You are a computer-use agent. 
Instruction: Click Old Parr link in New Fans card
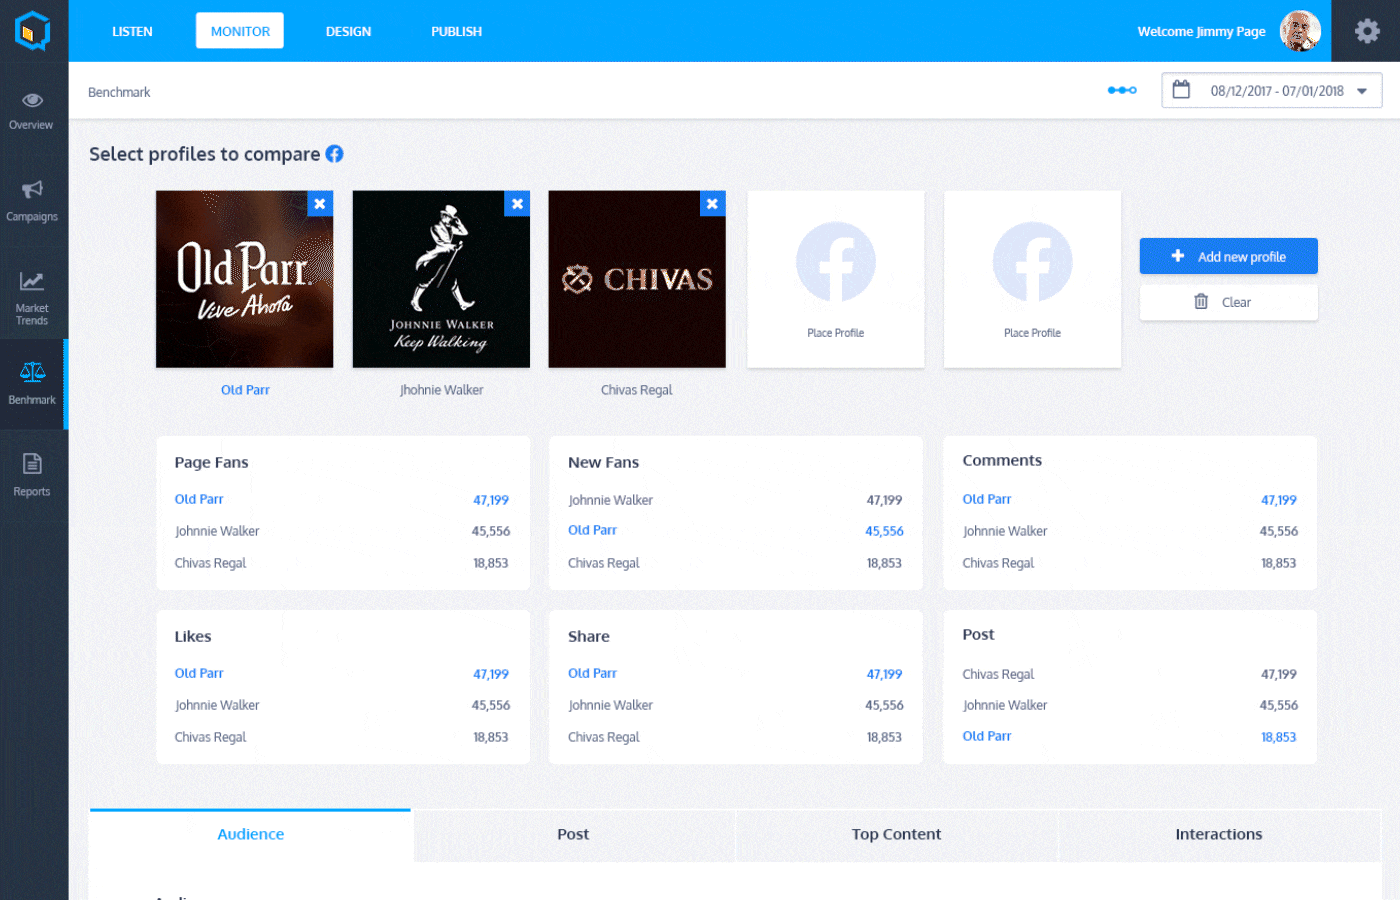[x=592, y=530]
